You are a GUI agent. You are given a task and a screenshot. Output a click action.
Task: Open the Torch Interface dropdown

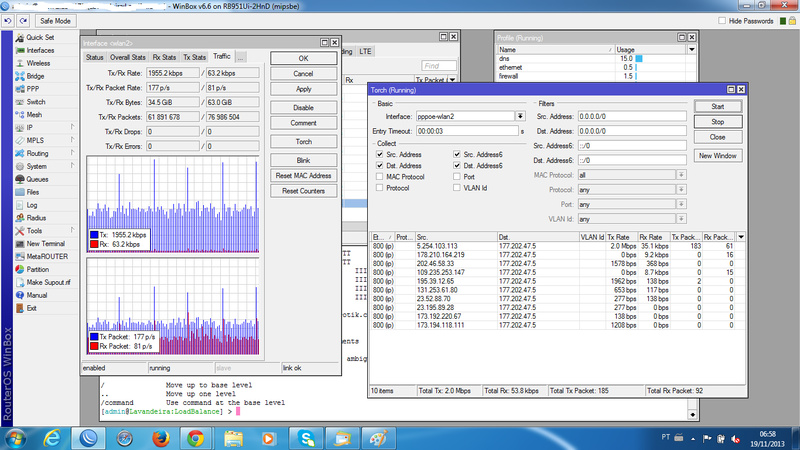point(518,116)
